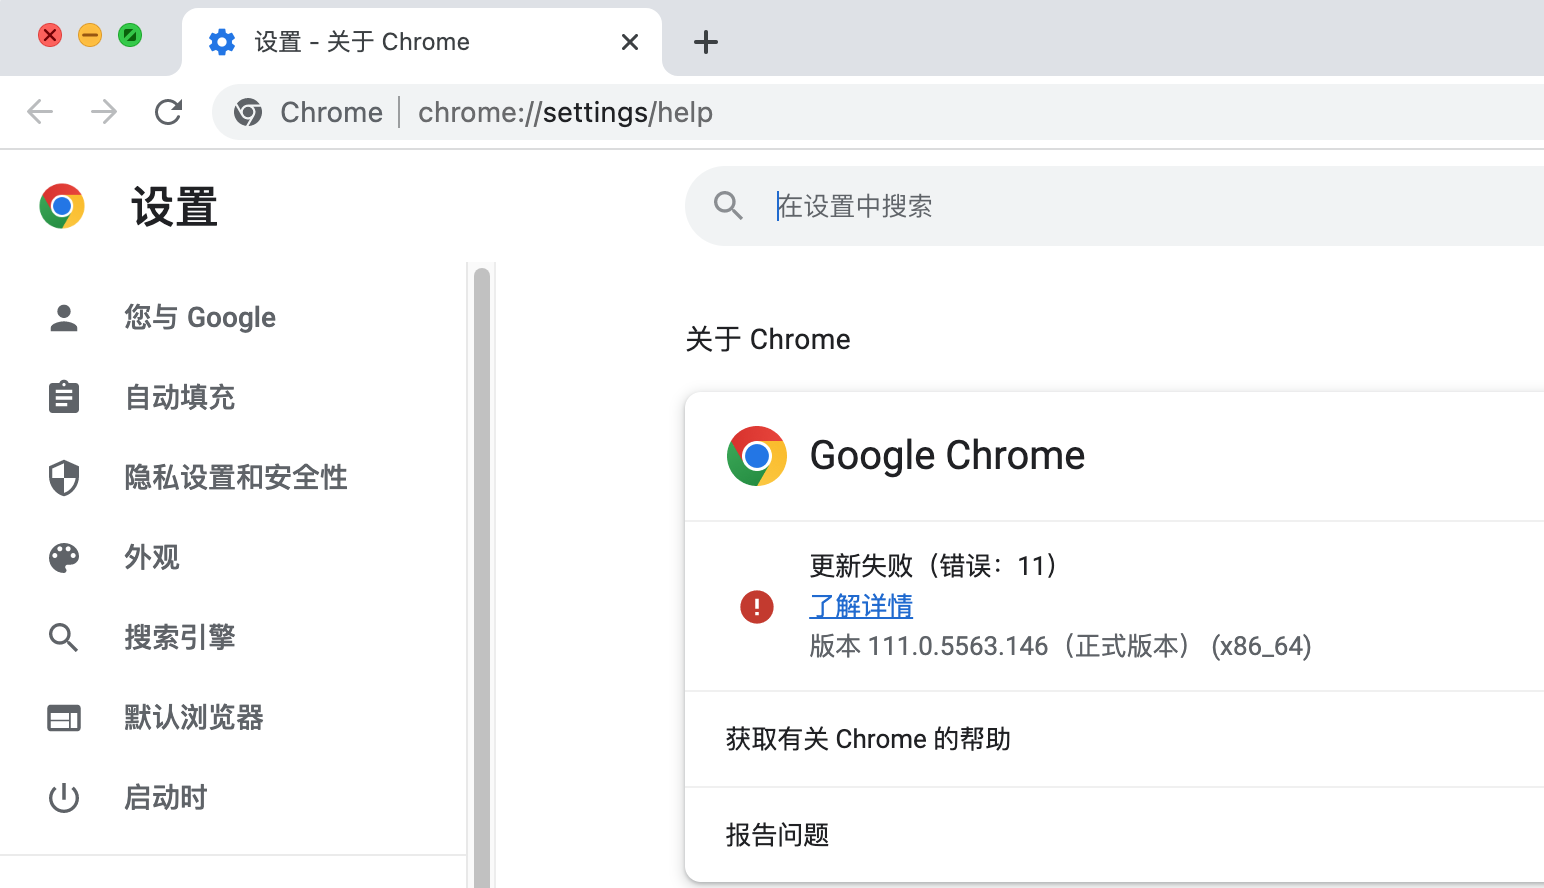
Task: Click the sidebar vertical scrollbar
Action: [x=482, y=578]
